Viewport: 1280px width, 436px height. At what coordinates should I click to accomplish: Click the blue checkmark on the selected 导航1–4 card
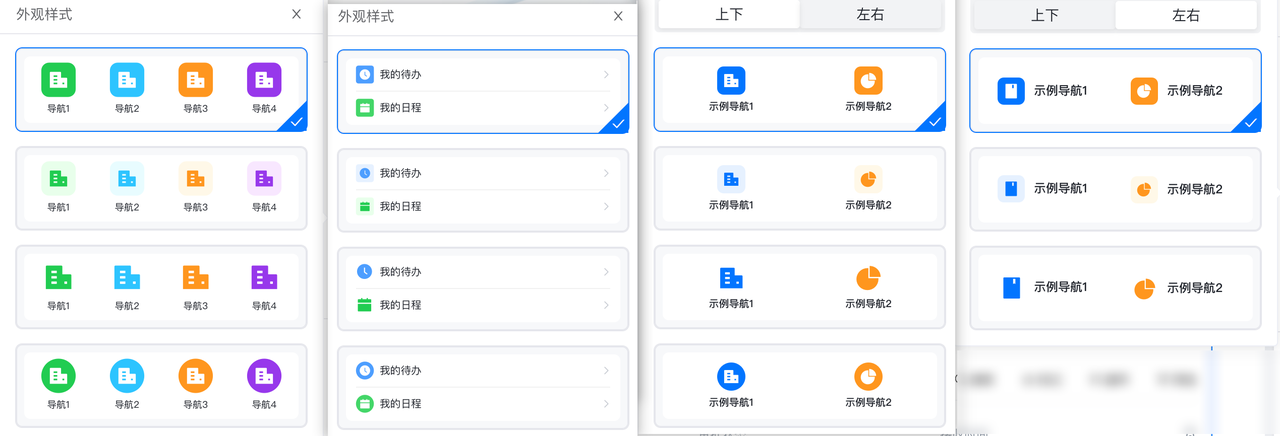click(296, 122)
